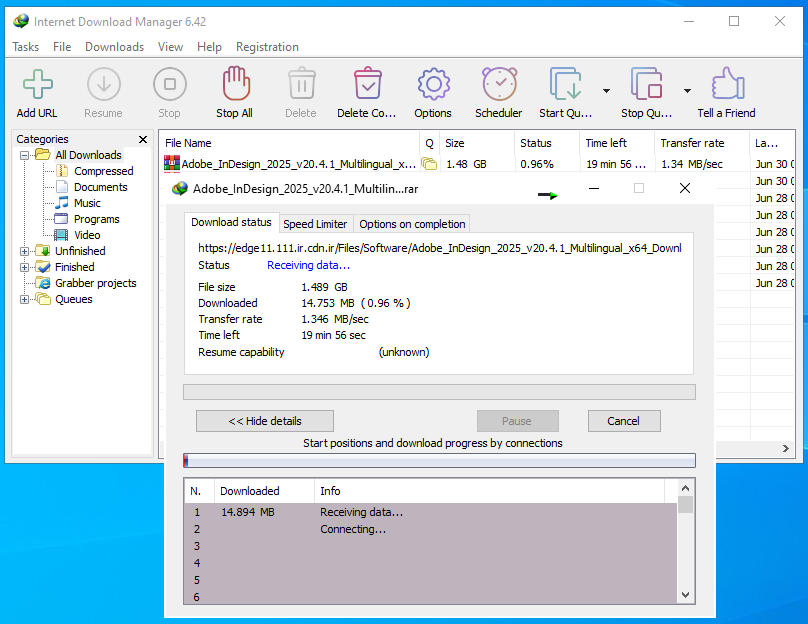Select Grabber projects in the tree
Viewport: 808px width, 624px height.
tap(96, 283)
